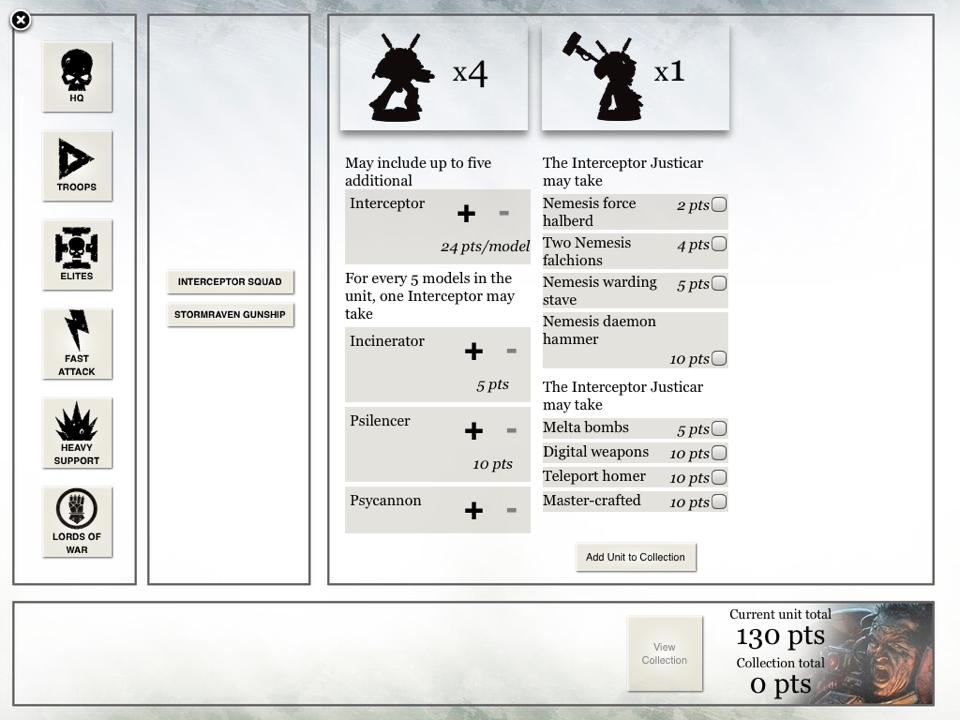960x720 pixels.
Task: Select the Troops category icon
Action: coord(77,166)
